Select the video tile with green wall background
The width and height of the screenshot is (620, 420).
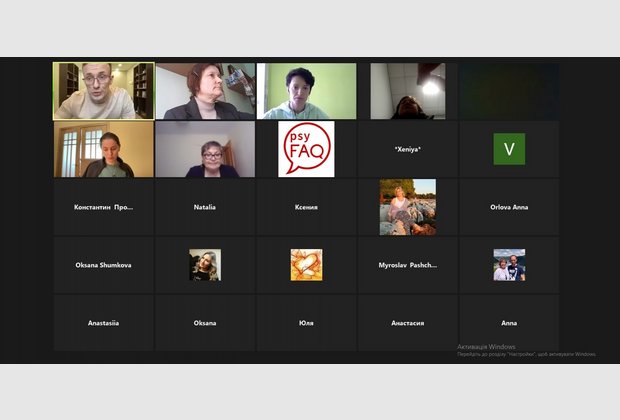pyautogui.click(x=306, y=91)
